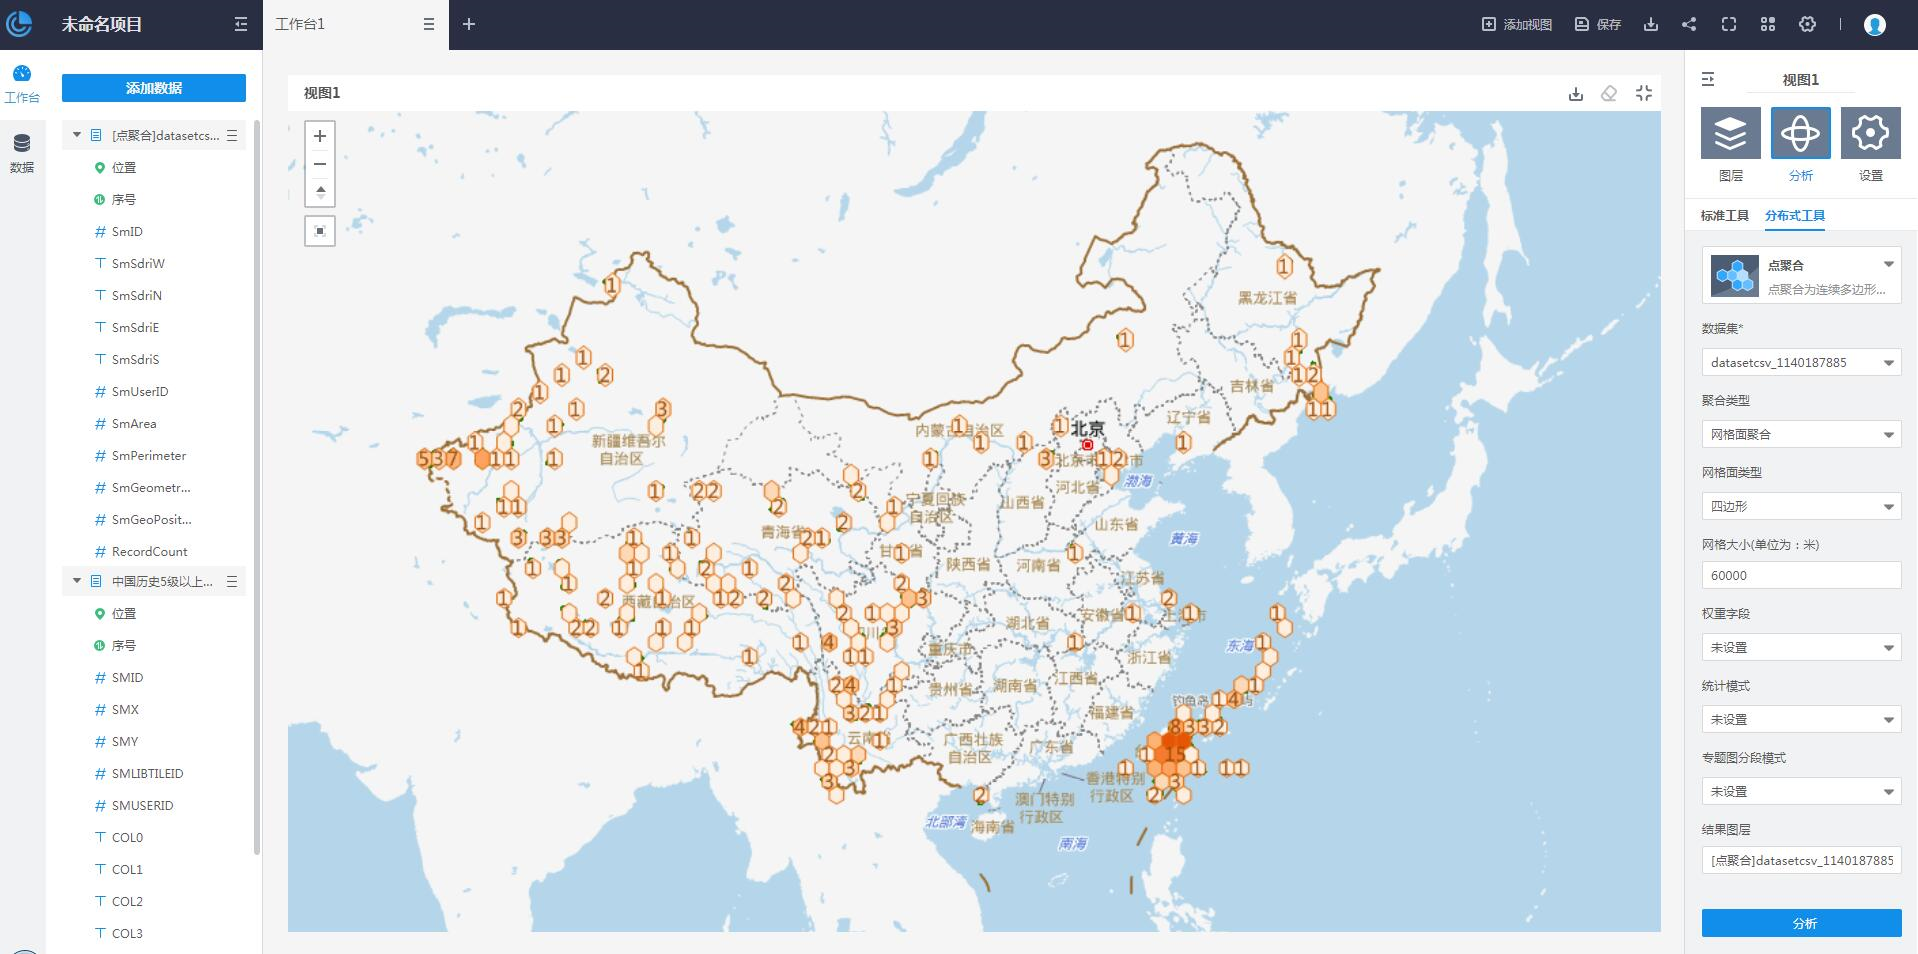This screenshot has height=954, width=1918.
Task: Select the 分析 analysis panel icon
Action: (x=1800, y=133)
